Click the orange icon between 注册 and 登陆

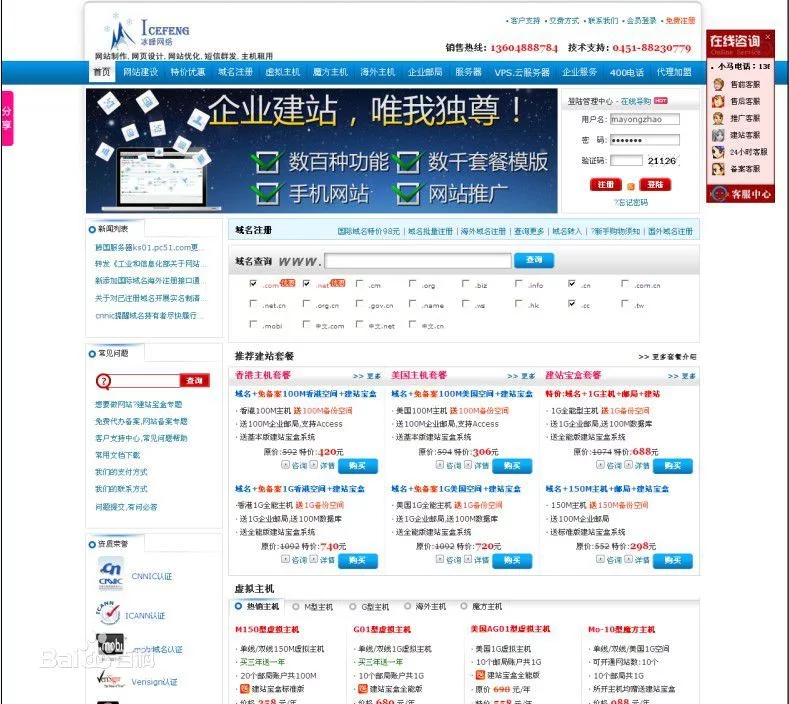click(631, 186)
